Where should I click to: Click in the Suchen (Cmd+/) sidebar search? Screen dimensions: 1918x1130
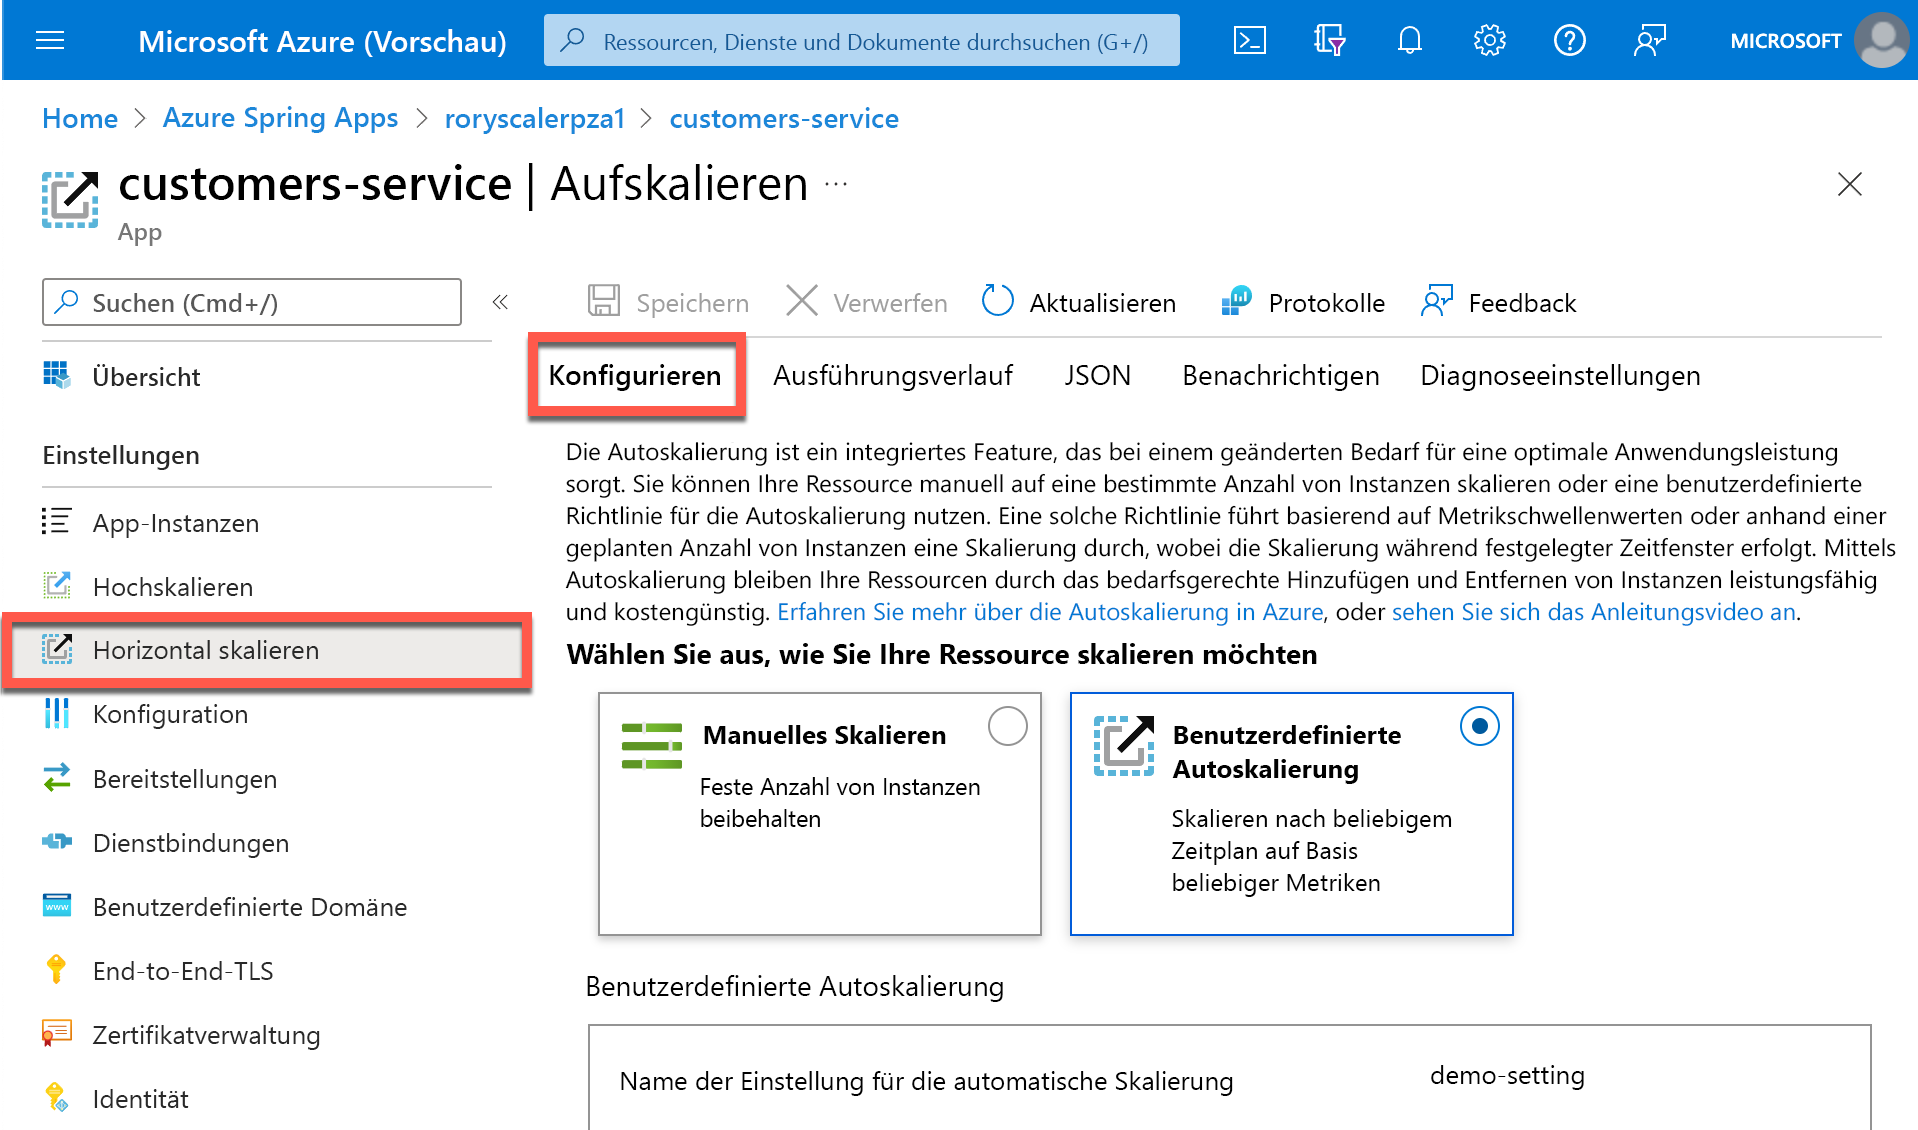(252, 302)
